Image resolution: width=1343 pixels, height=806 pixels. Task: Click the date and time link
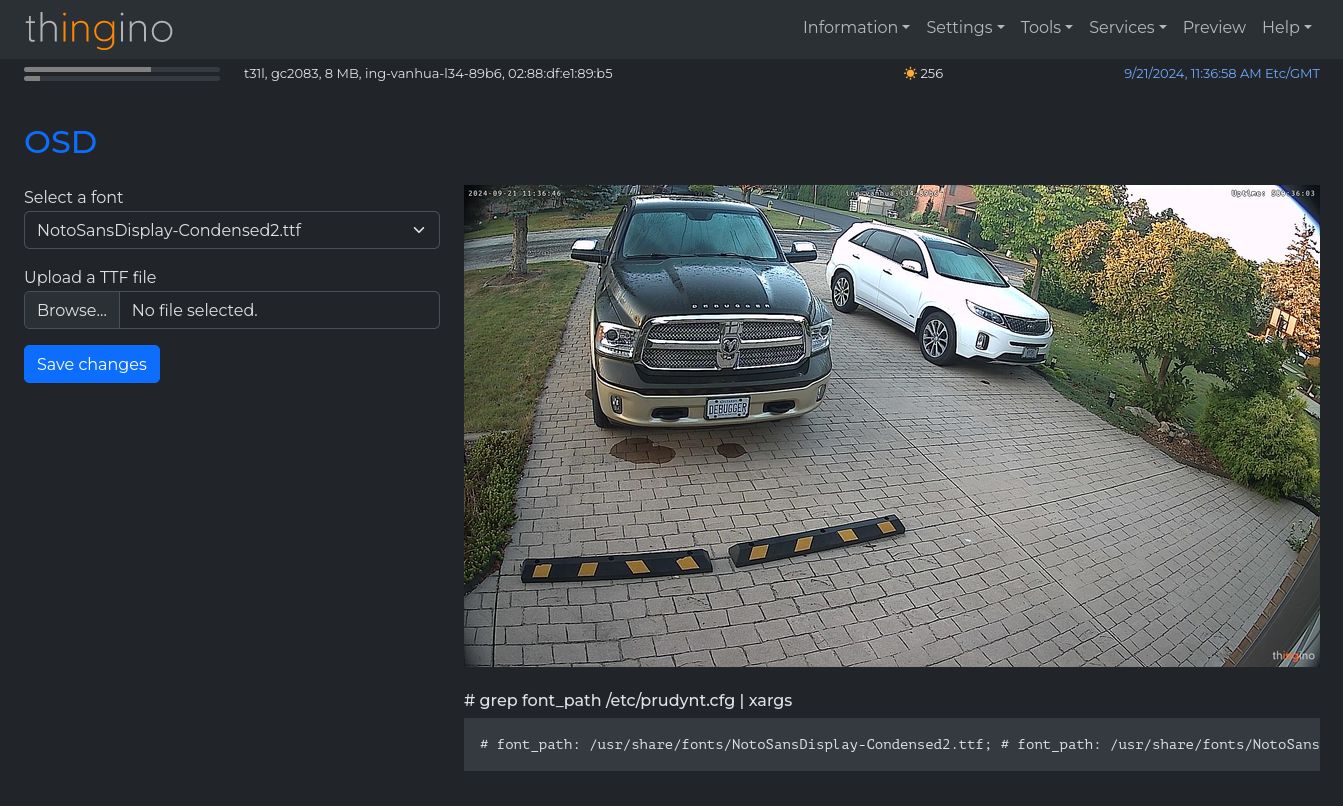pos(1221,73)
